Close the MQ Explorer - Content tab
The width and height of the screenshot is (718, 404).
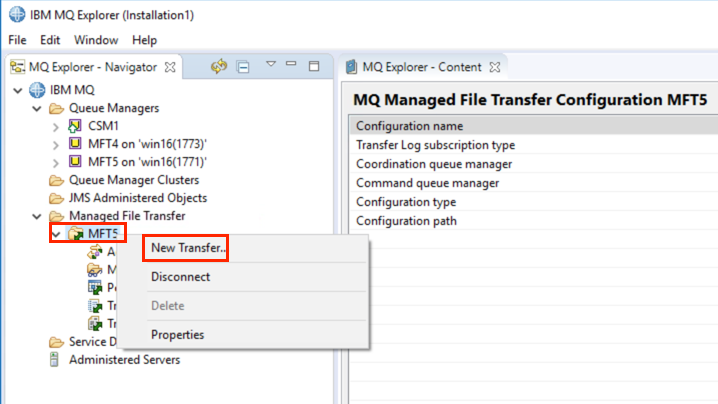point(495,67)
